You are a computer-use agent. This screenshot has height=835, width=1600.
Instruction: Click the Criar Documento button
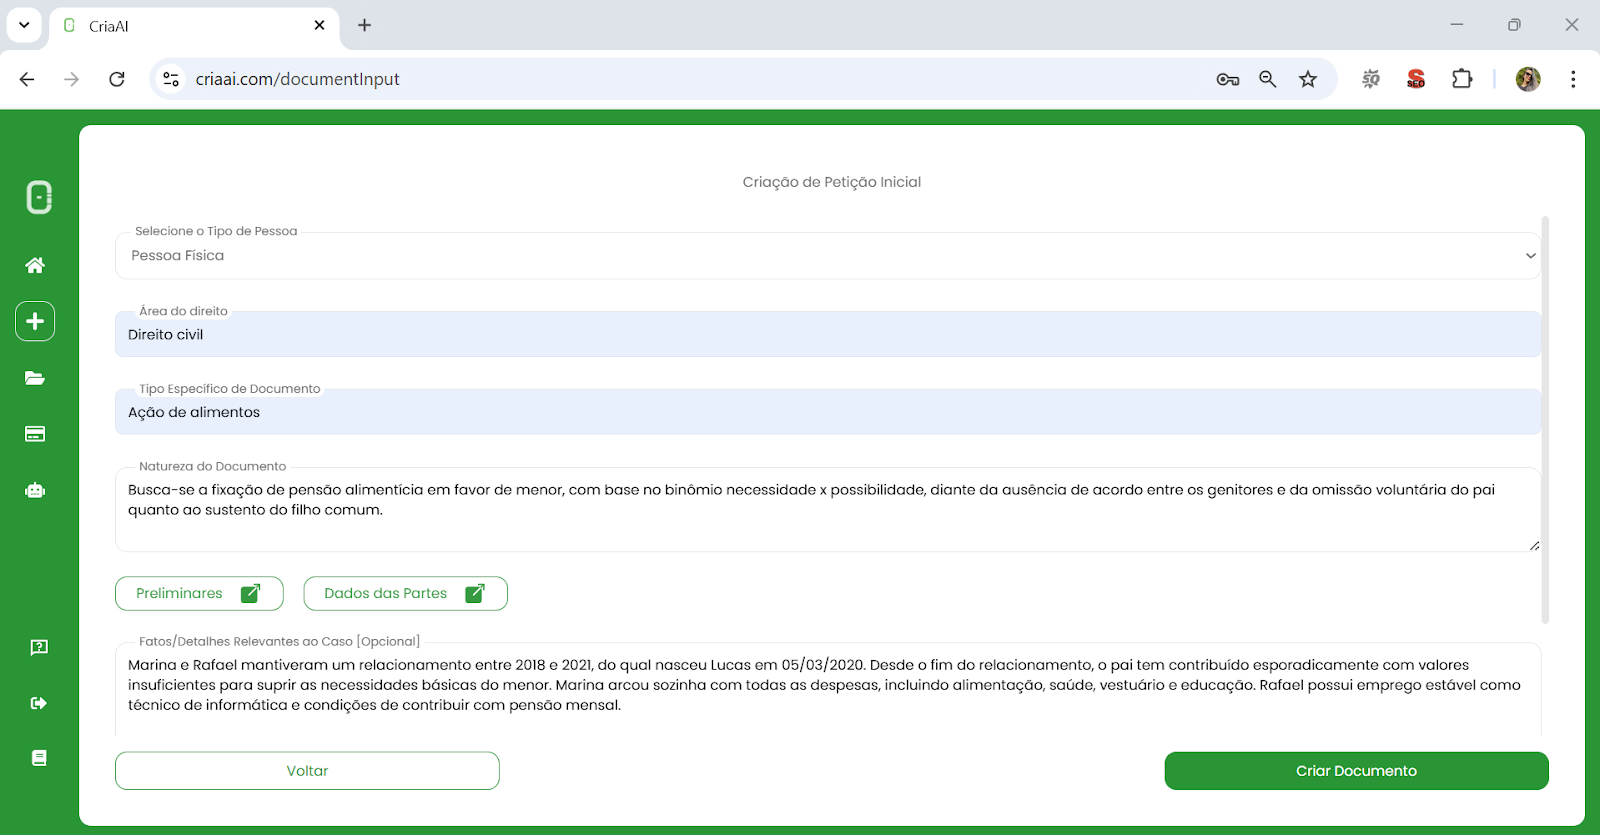(x=1356, y=771)
